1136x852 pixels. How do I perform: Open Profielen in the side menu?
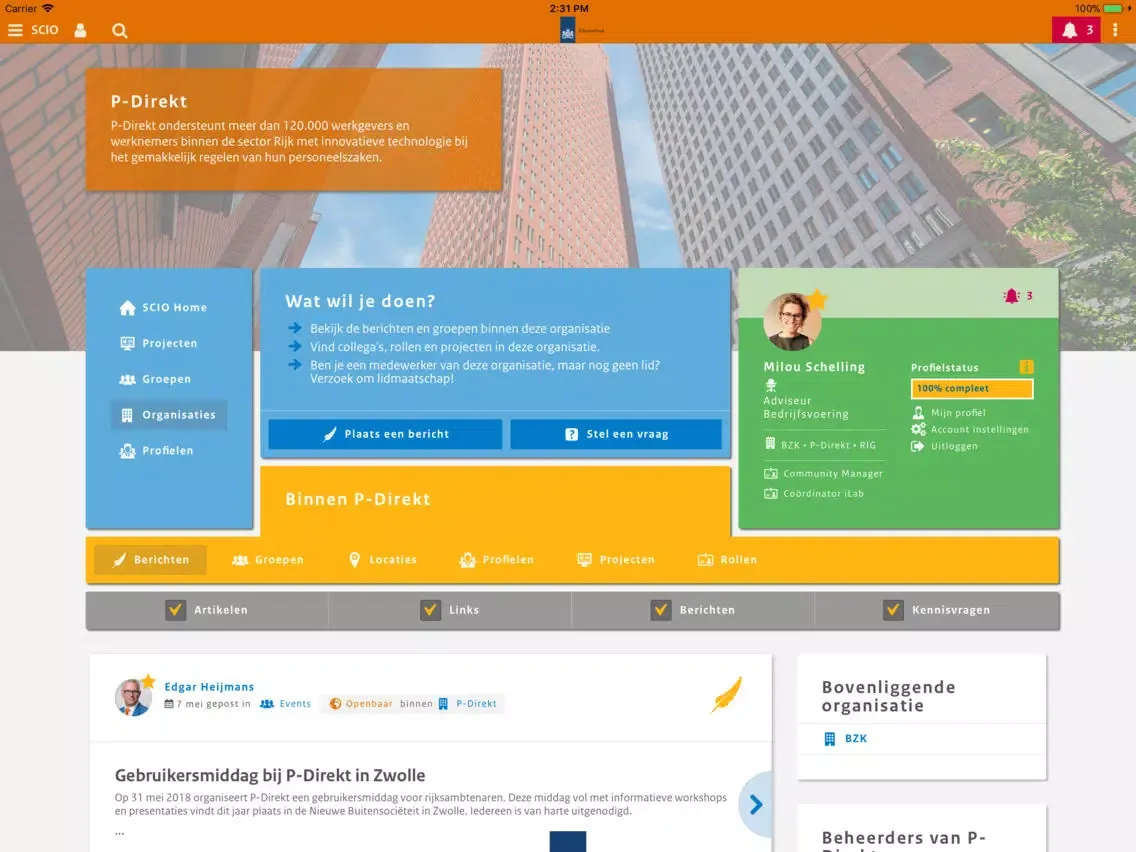click(x=157, y=451)
